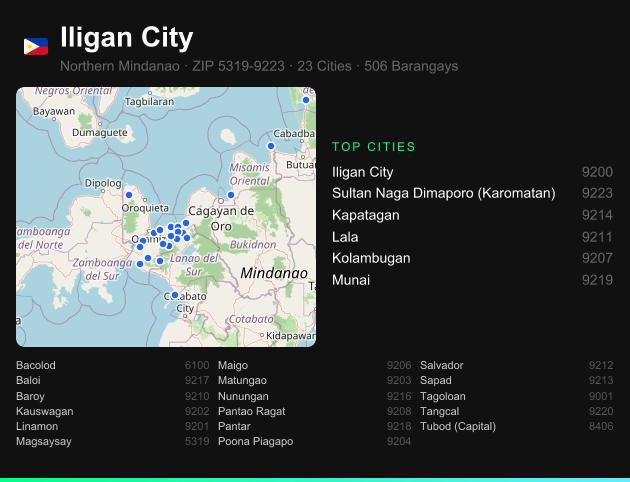Image resolution: width=630 pixels, height=482 pixels.
Task: Click the Tagoloan city row
Action: [517, 396]
